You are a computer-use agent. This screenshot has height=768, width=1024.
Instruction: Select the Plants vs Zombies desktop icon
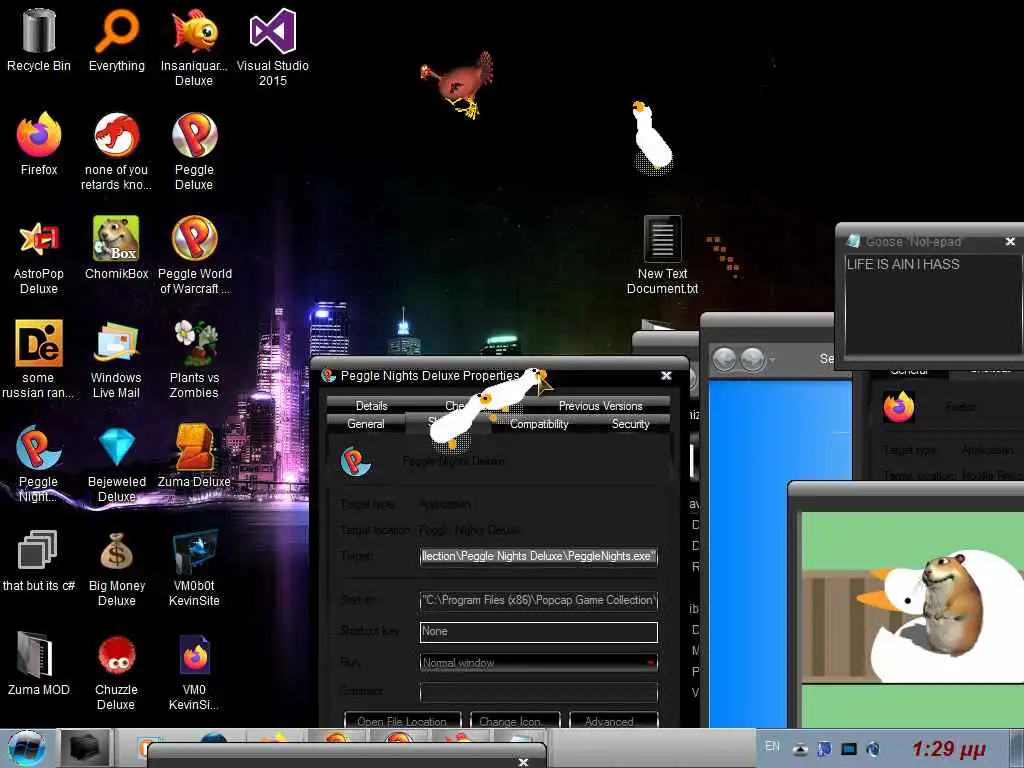(194, 359)
